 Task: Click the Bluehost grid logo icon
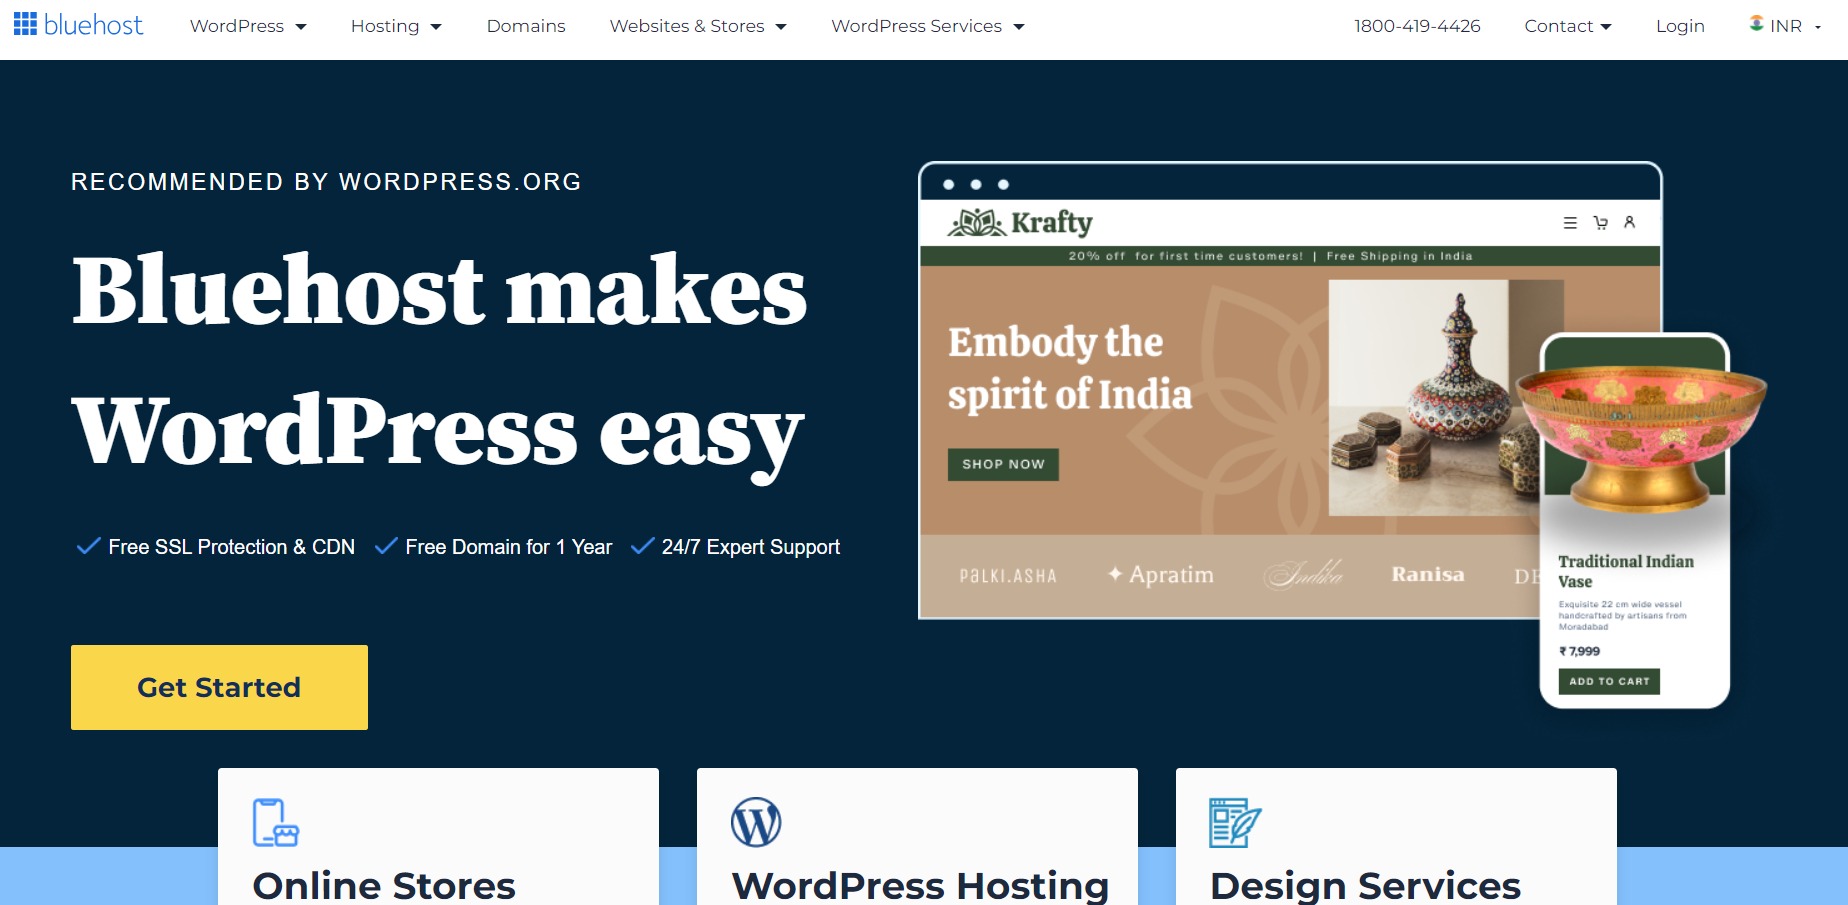click(x=25, y=24)
